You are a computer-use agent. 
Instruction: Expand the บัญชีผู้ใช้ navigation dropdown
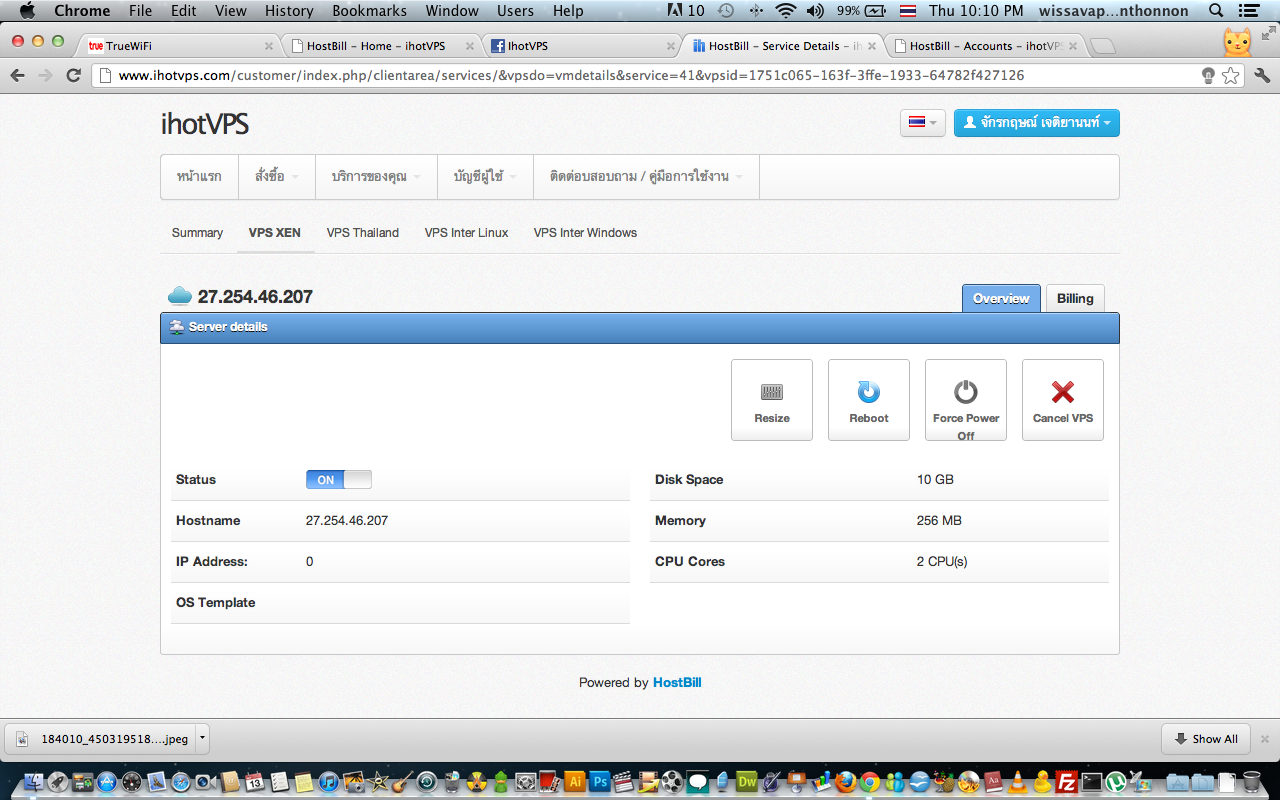485,177
